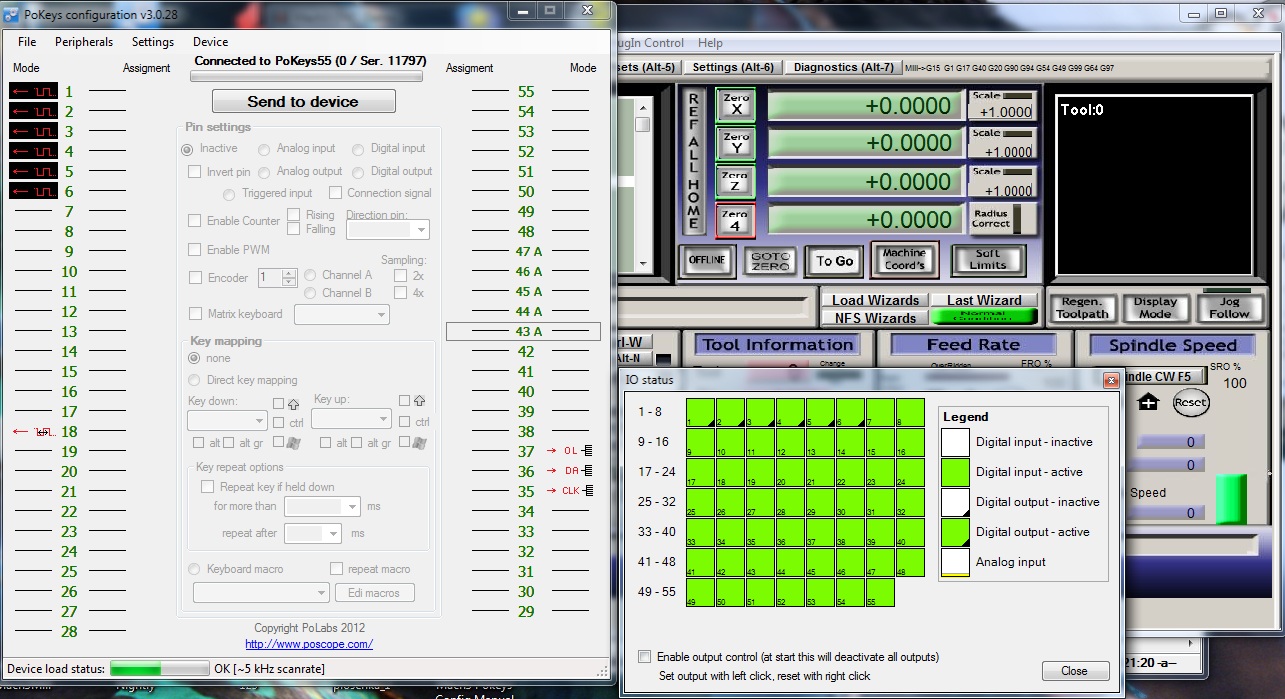Select Analog output radio button
Viewport: 1285px width, 699px height.
pyautogui.click(x=264, y=172)
